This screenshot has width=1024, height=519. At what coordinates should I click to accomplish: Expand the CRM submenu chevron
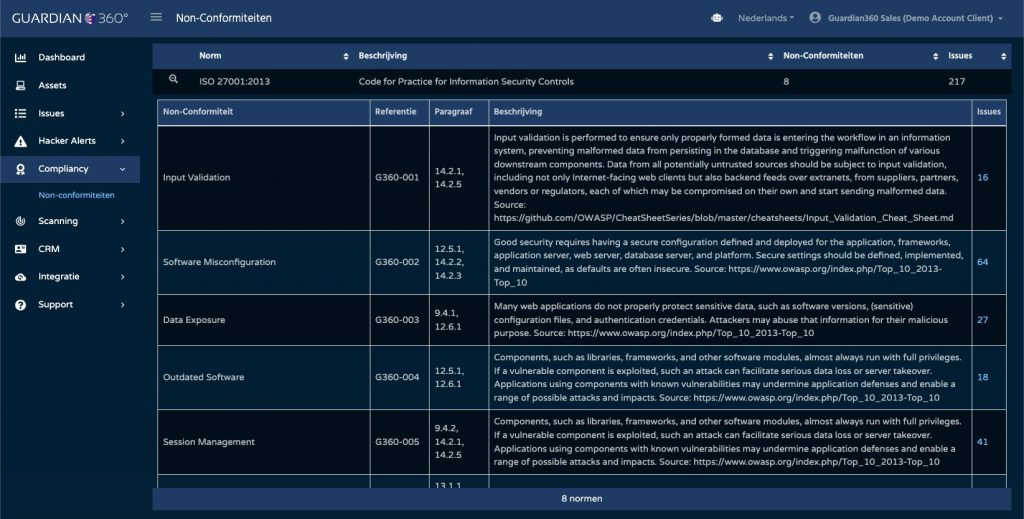(122, 249)
